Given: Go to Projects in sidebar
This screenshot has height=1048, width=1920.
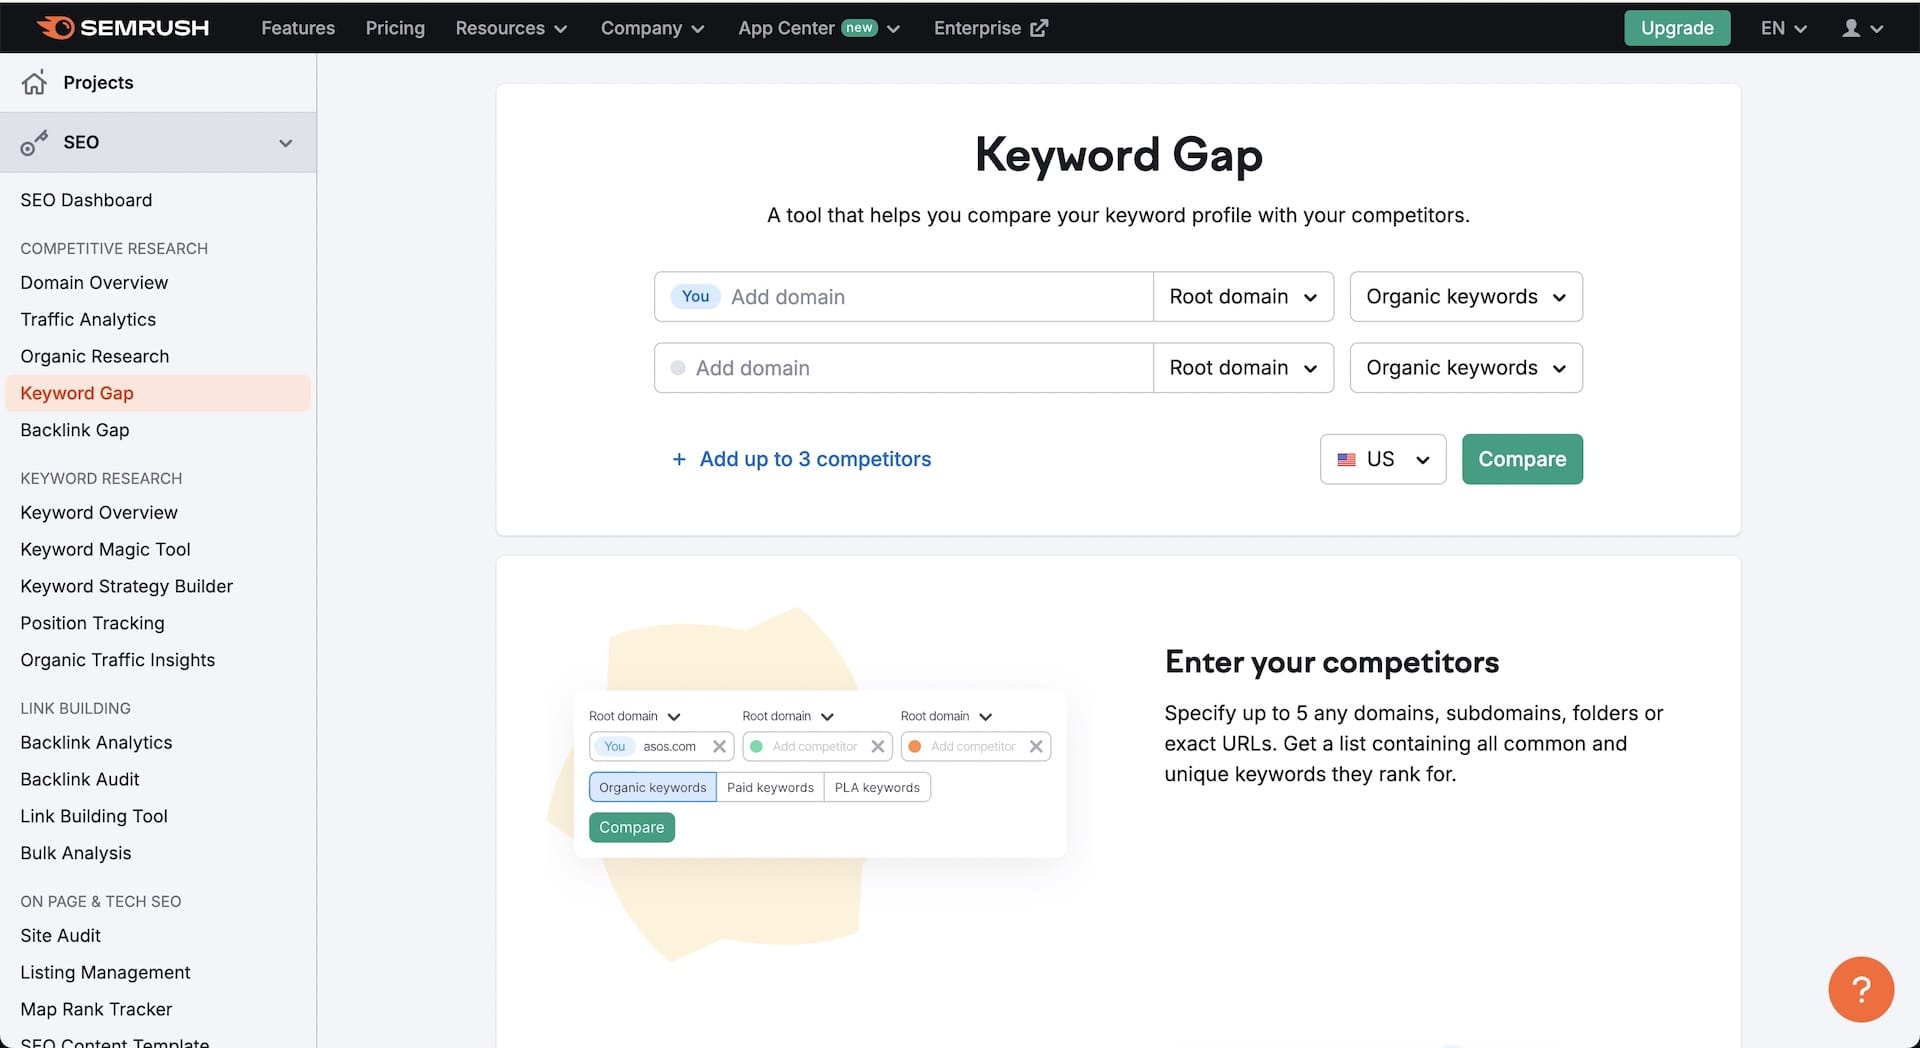Looking at the screenshot, I should (x=98, y=83).
